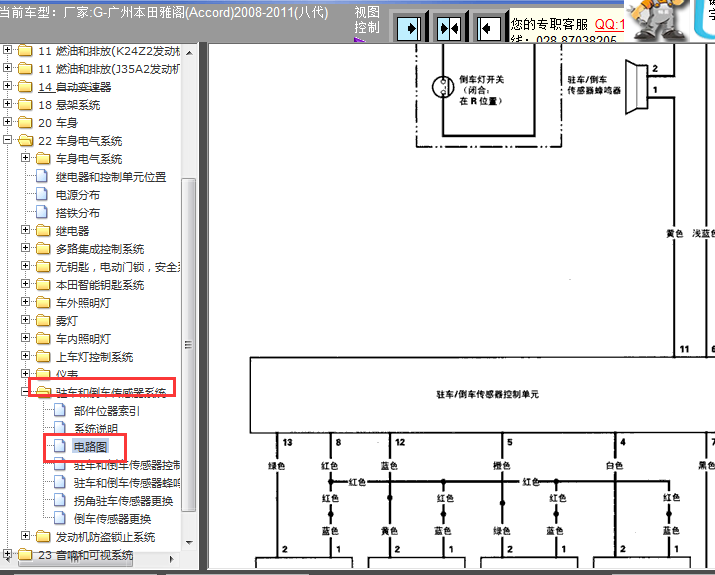The width and height of the screenshot is (715, 575).
Task: Select the 22 车身电气系统 open folder icon
Action: pos(25,140)
